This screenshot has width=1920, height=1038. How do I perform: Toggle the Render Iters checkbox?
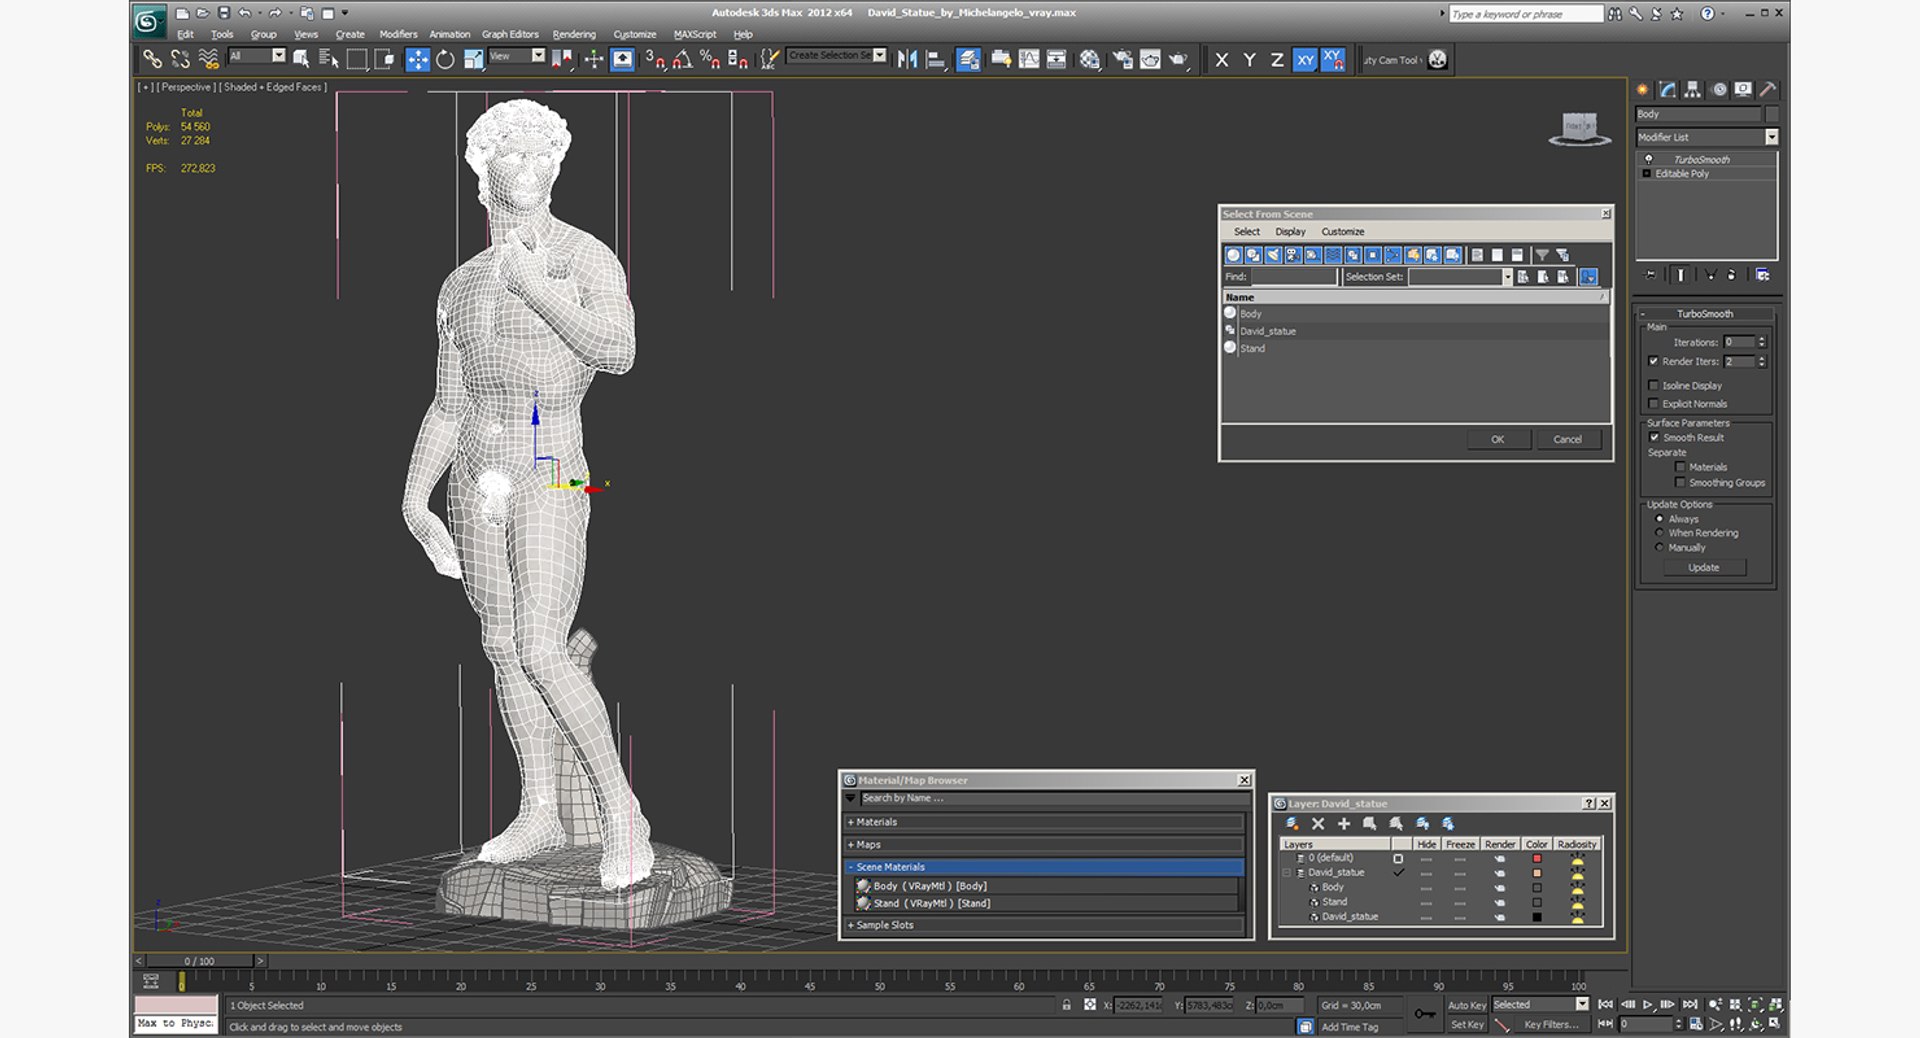click(1653, 361)
